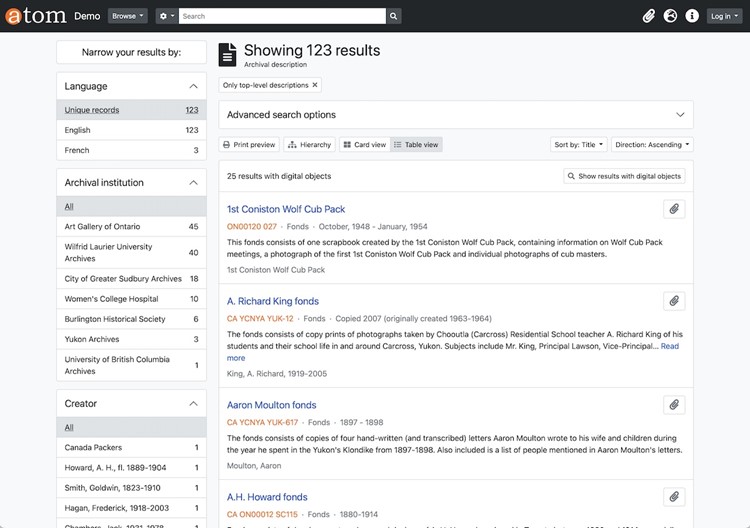Click in the Search input field

coord(282,16)
